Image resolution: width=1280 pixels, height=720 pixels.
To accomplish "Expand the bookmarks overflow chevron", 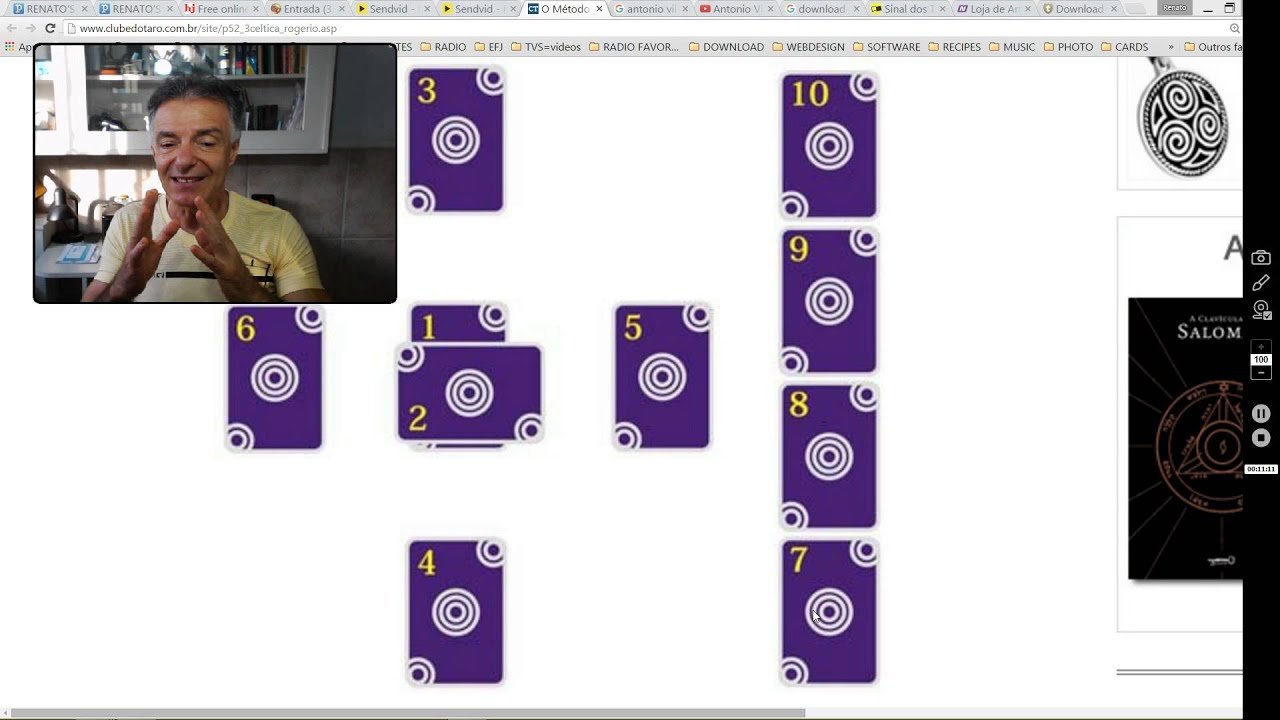I will pyautogui.click(x=1171, y=47).
